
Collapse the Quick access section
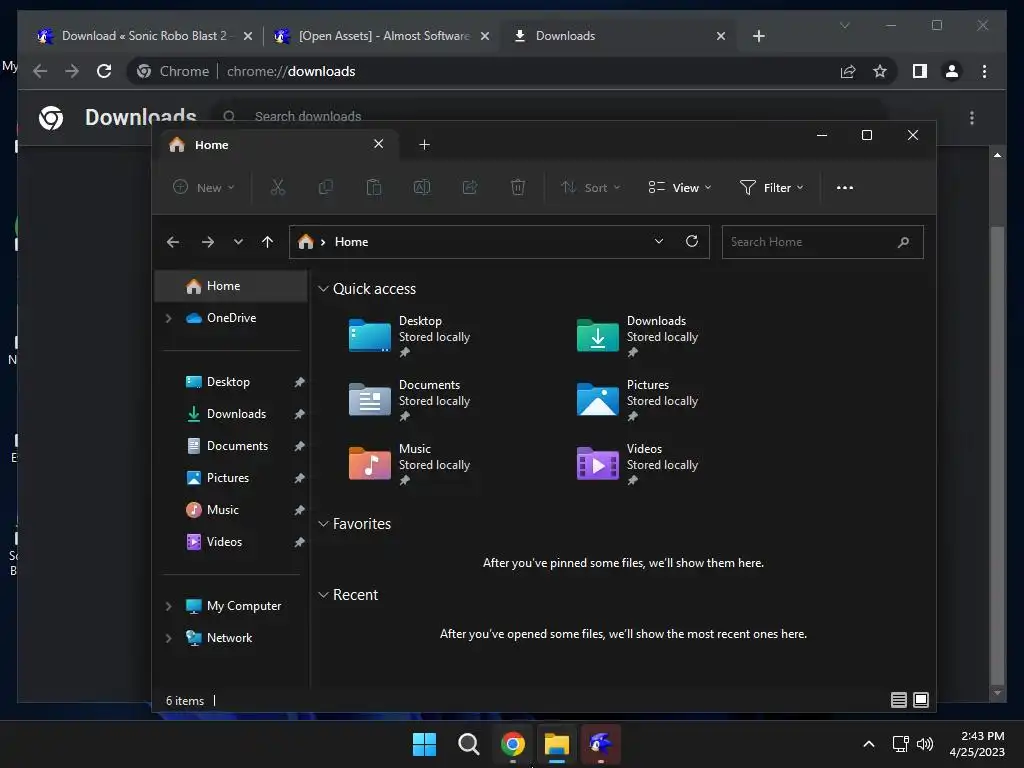323,289
